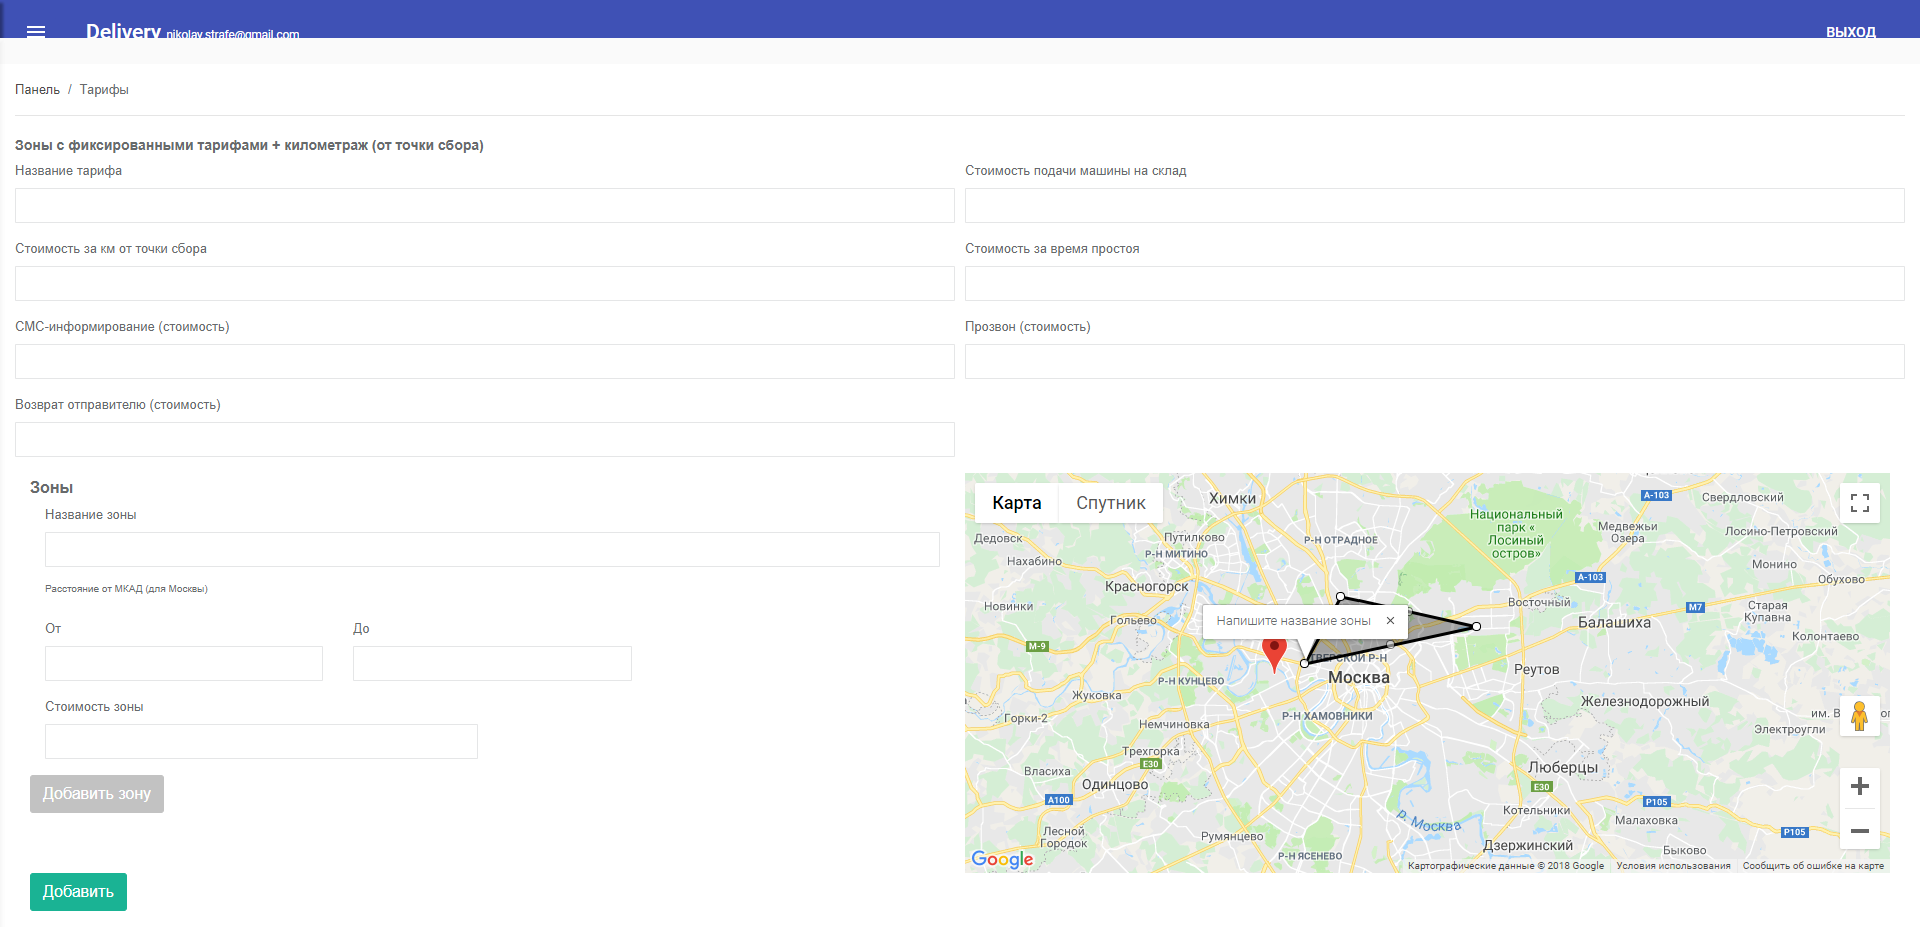Focus the Название тарифа field

pyautogui.click(x=485, y=205)
